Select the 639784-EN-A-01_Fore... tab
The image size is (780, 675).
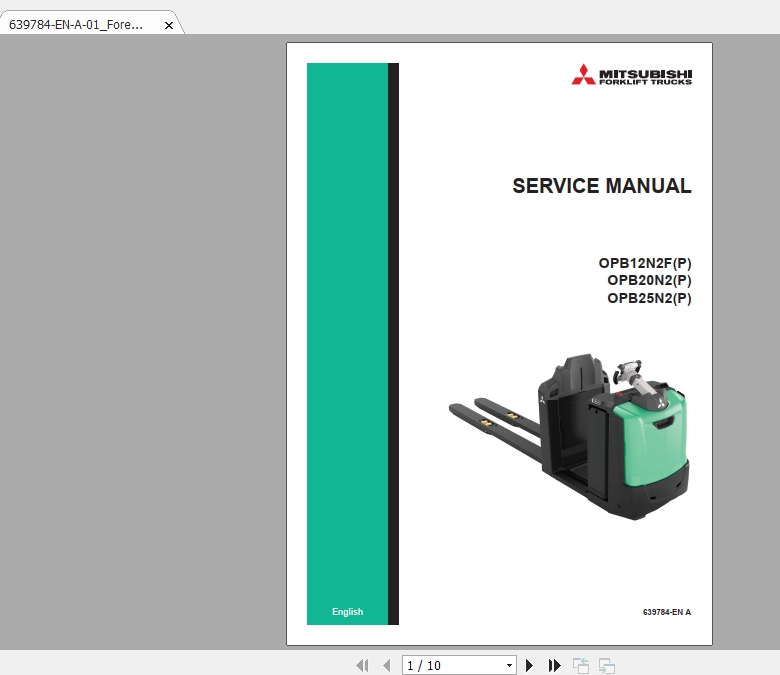point(90,24)
